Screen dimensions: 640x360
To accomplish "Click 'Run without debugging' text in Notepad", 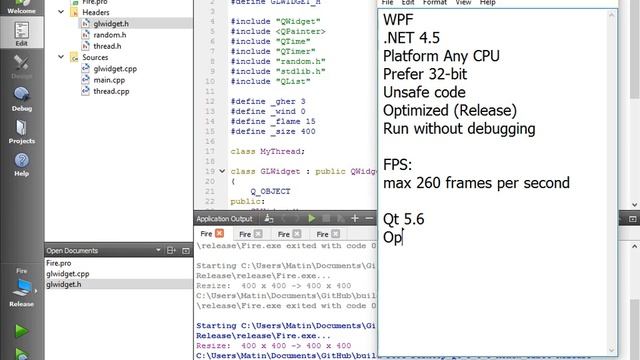I will 459,129.
